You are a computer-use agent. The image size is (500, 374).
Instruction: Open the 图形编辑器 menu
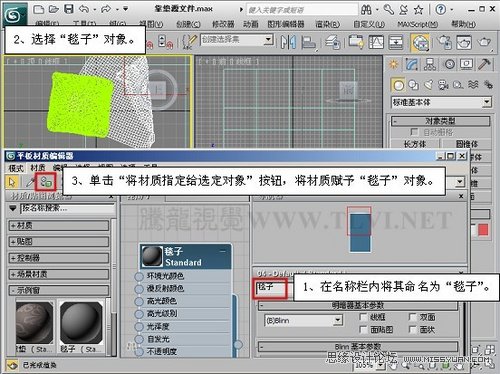click(286, 24)
